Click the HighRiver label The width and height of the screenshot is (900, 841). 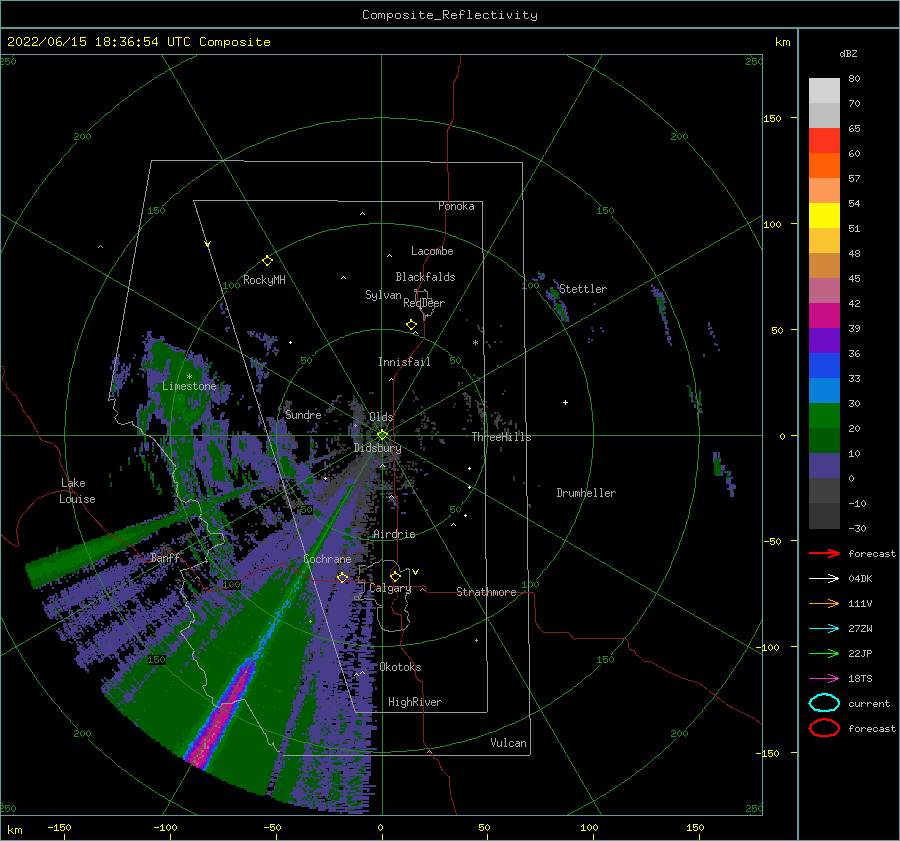click(415, 702)
